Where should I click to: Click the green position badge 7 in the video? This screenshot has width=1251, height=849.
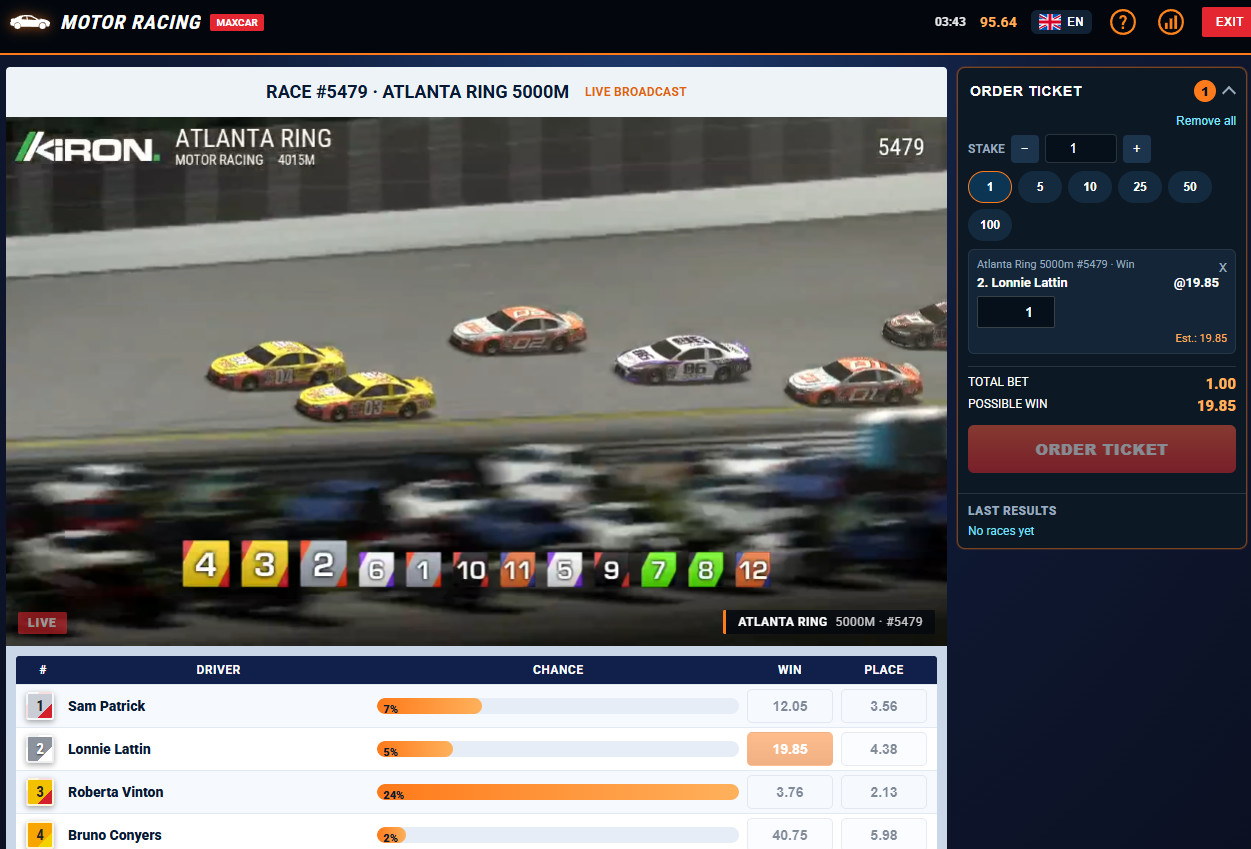pos(658,570)
